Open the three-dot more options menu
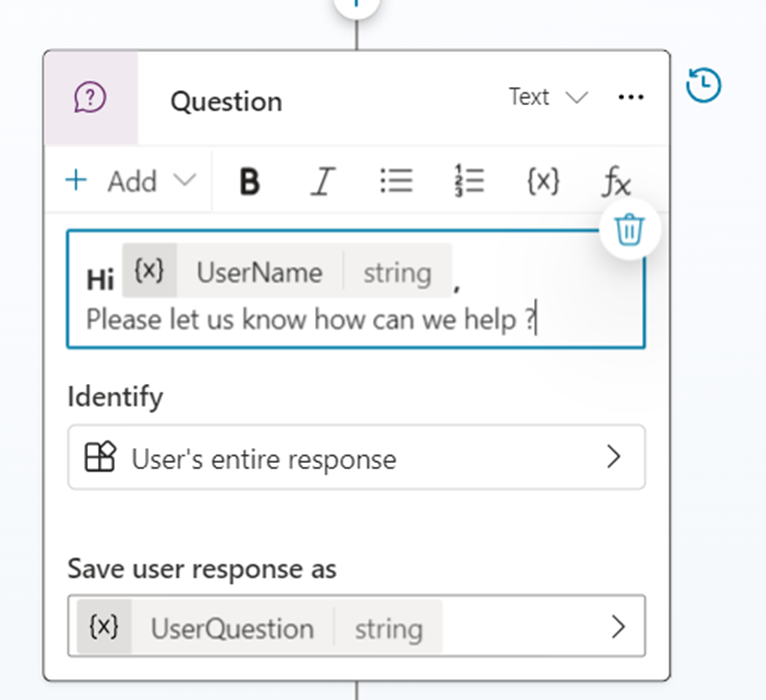 631,98
